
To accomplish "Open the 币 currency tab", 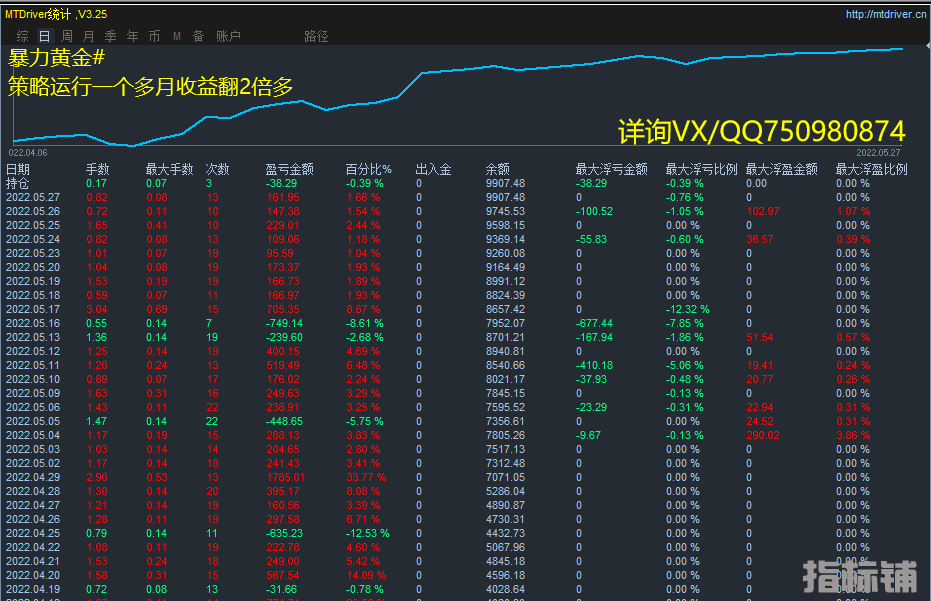I will [154, 36].
